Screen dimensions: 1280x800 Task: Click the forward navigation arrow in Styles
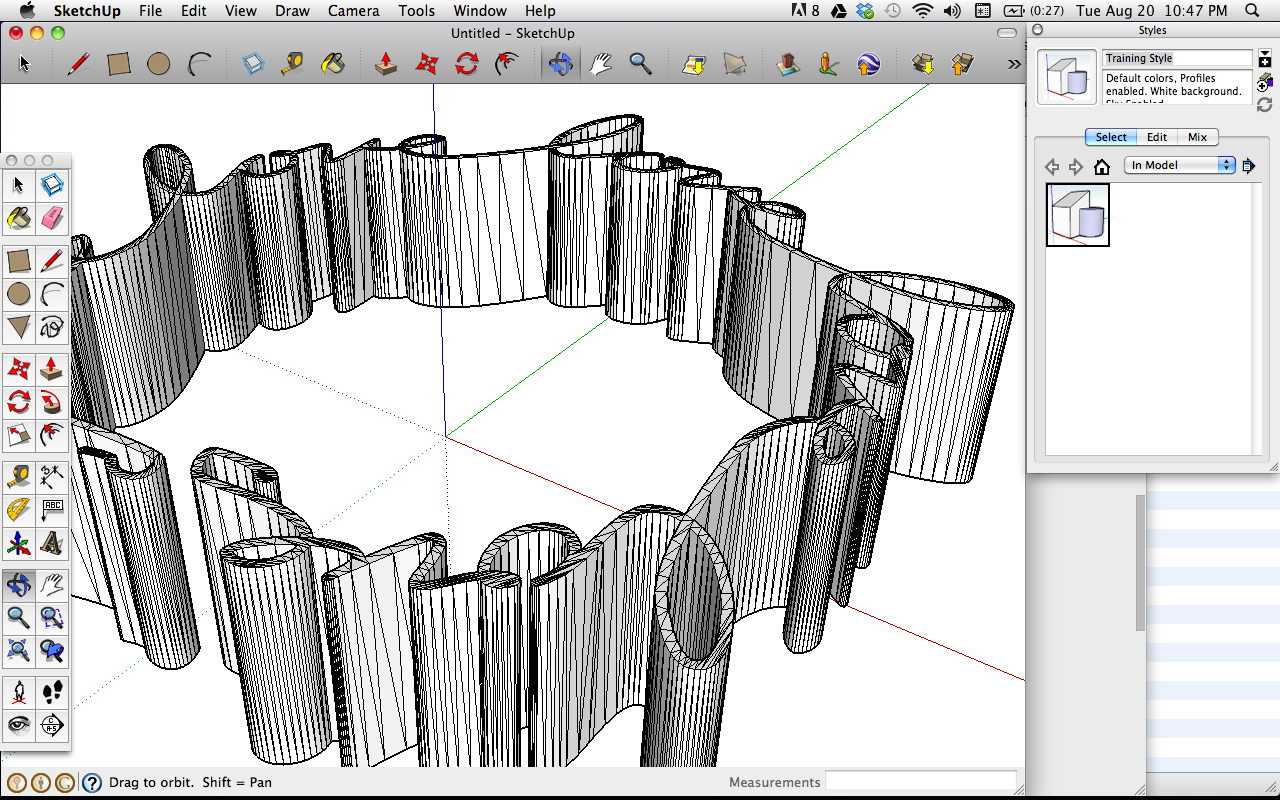tap(1074, 166)
